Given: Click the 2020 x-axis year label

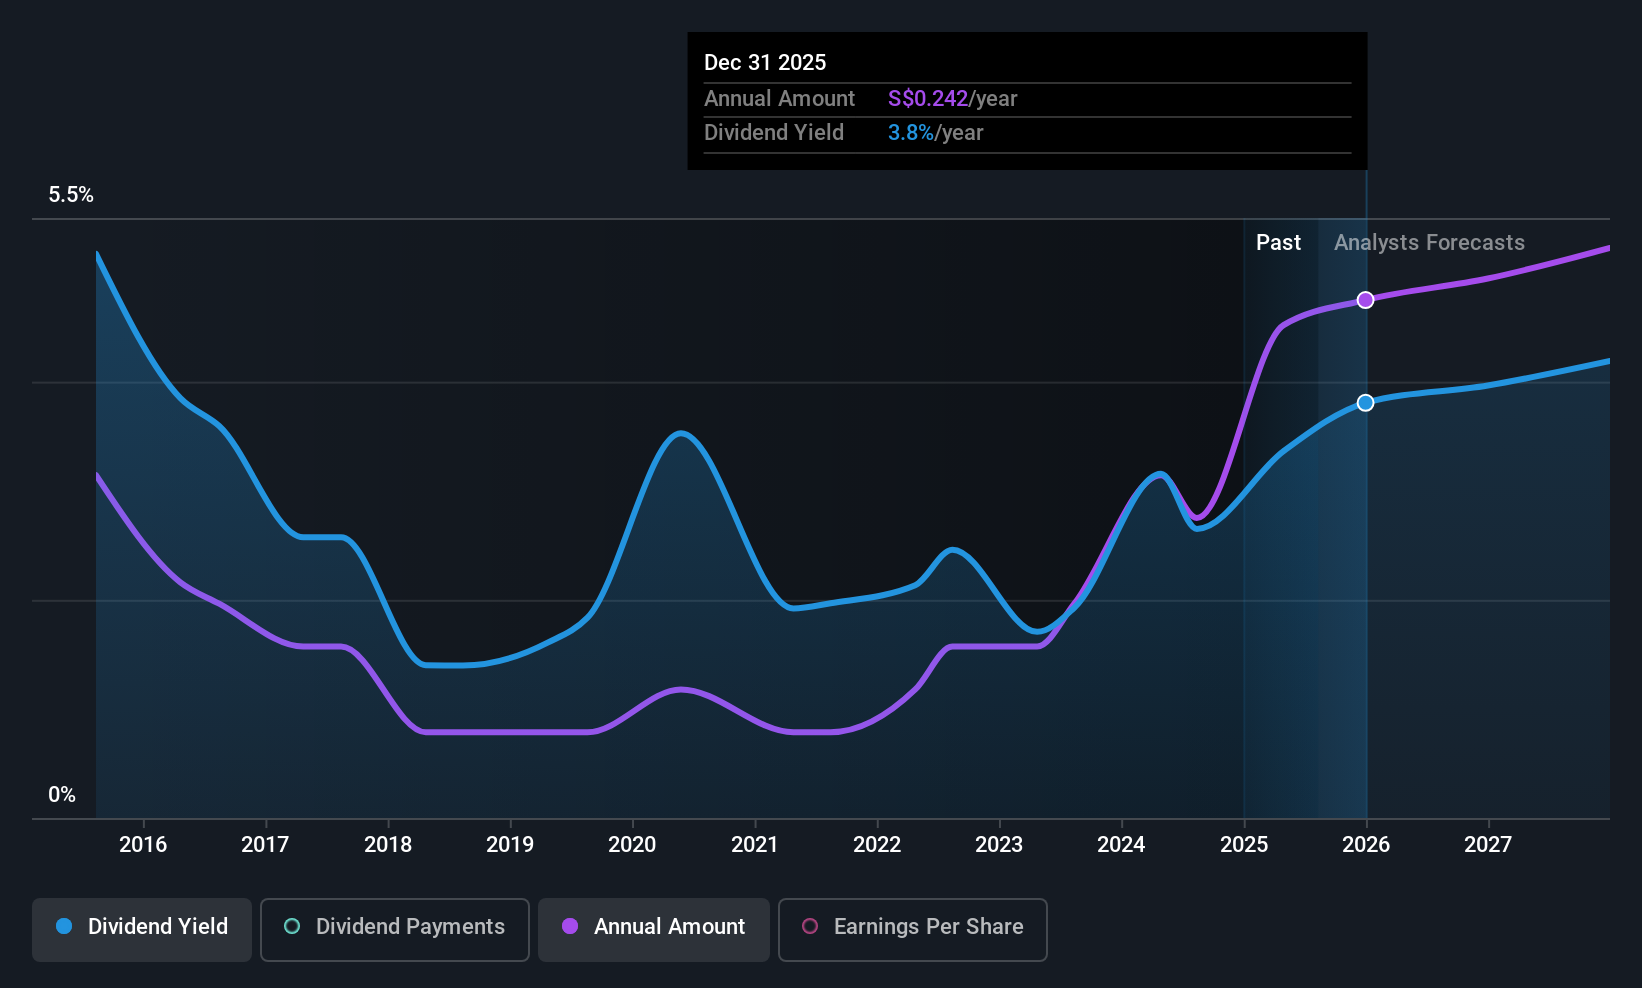Looking at the screenshot, I should click(x=632, y=845).
